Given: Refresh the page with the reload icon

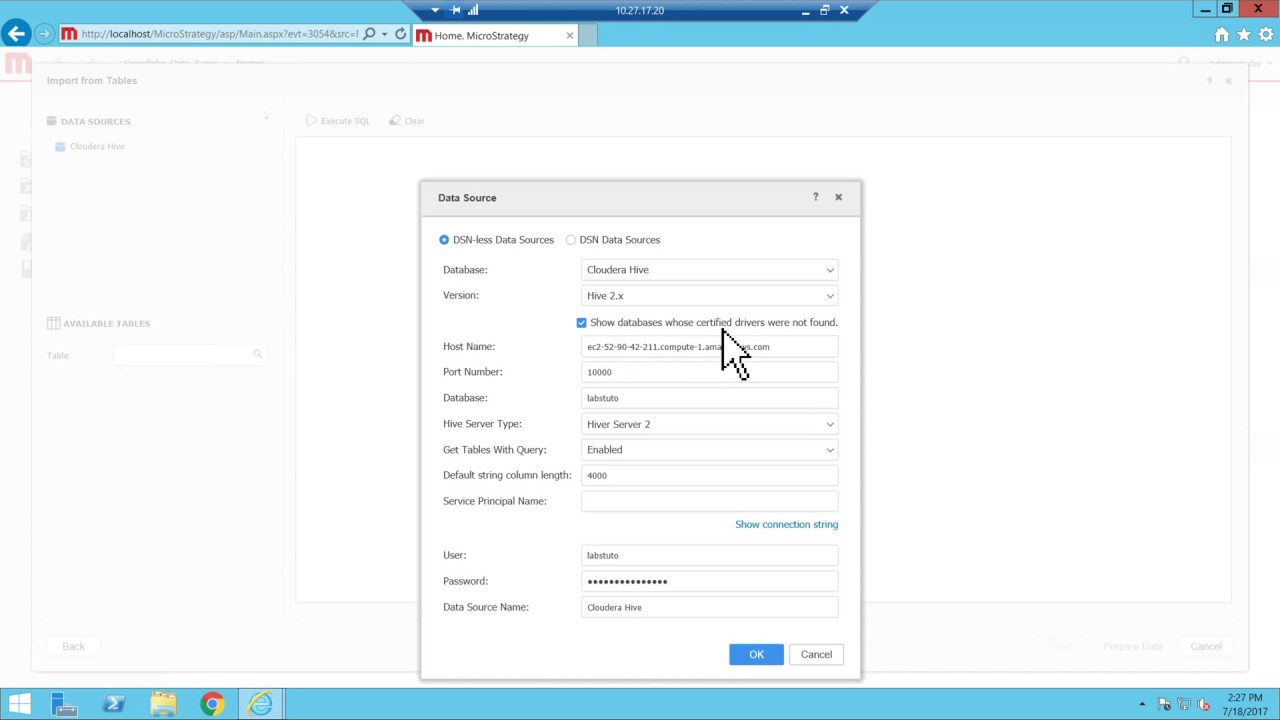Looking at the screenshot, I should 401,34.
